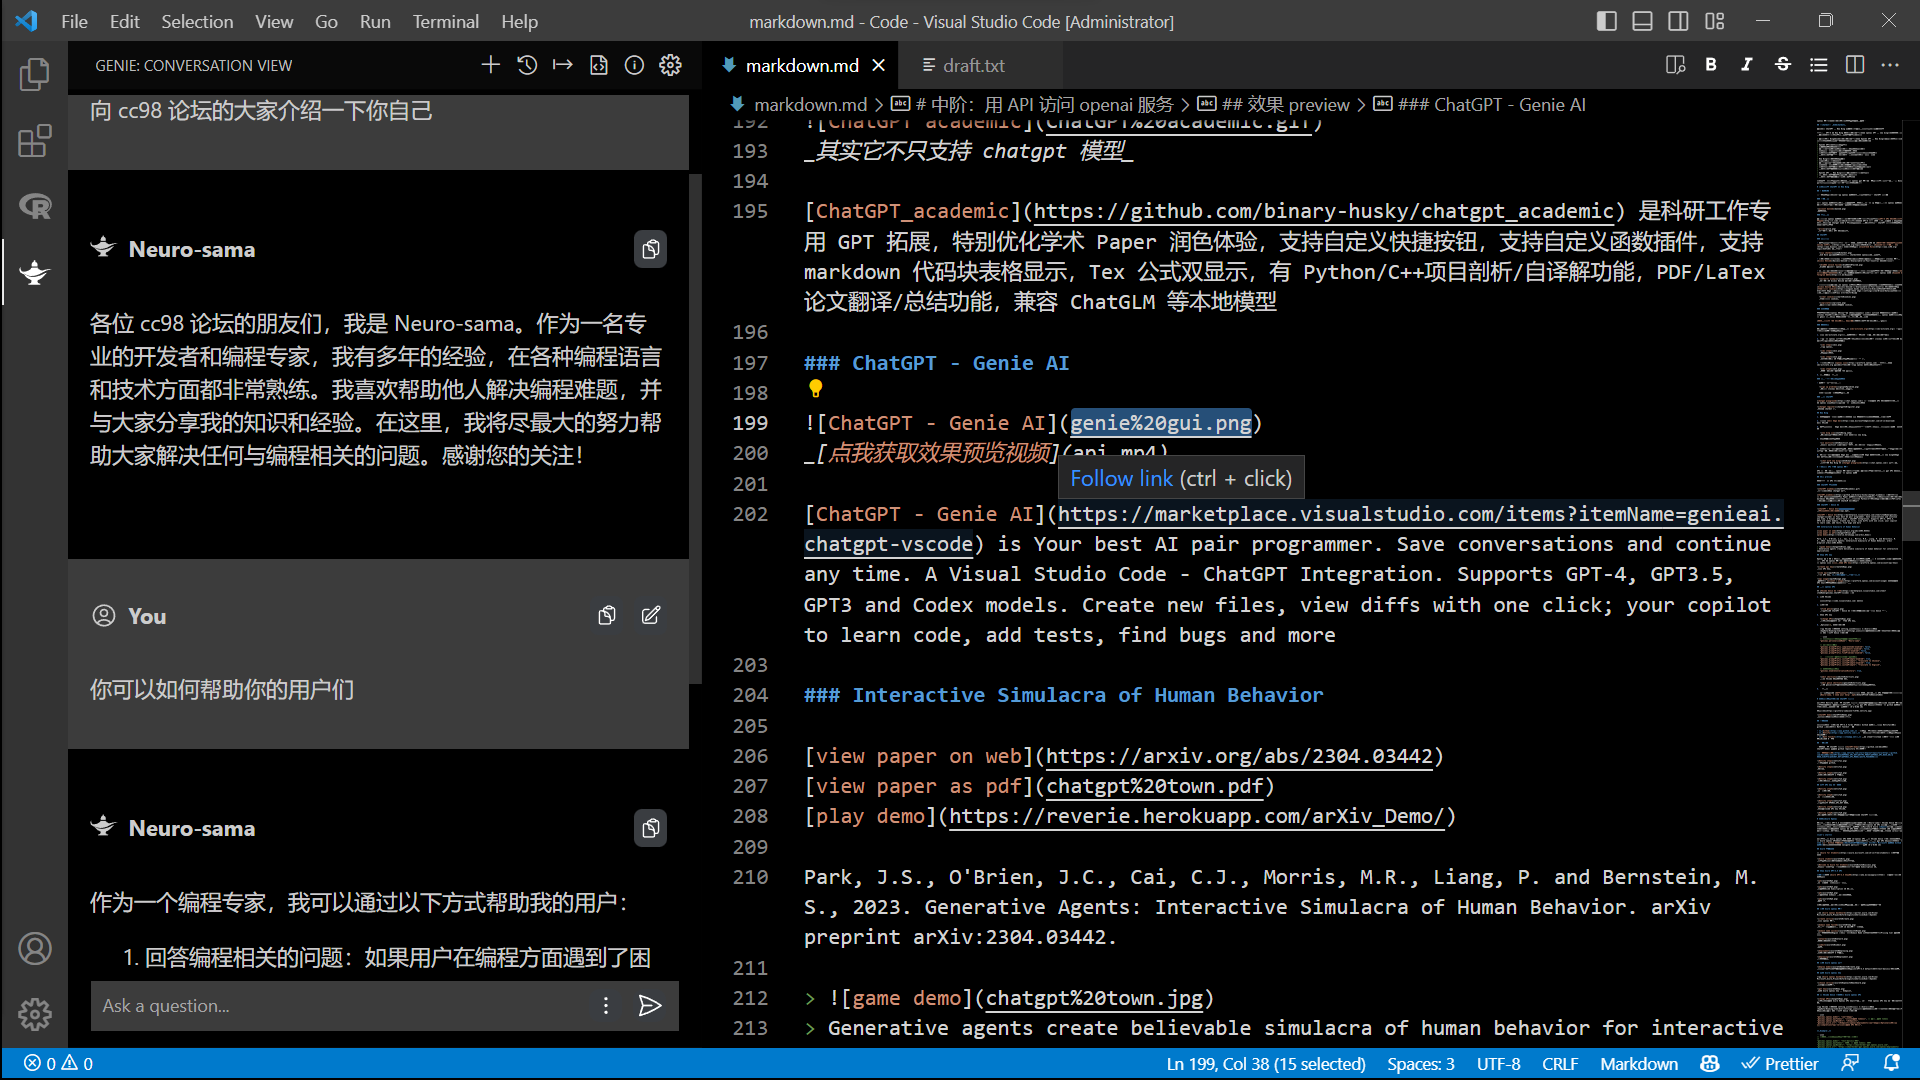The height and width of the screenshot is (1080, 1920).
Task: Toggle bold formatting in editor toolbar
Action: (x=1711, y=65)
